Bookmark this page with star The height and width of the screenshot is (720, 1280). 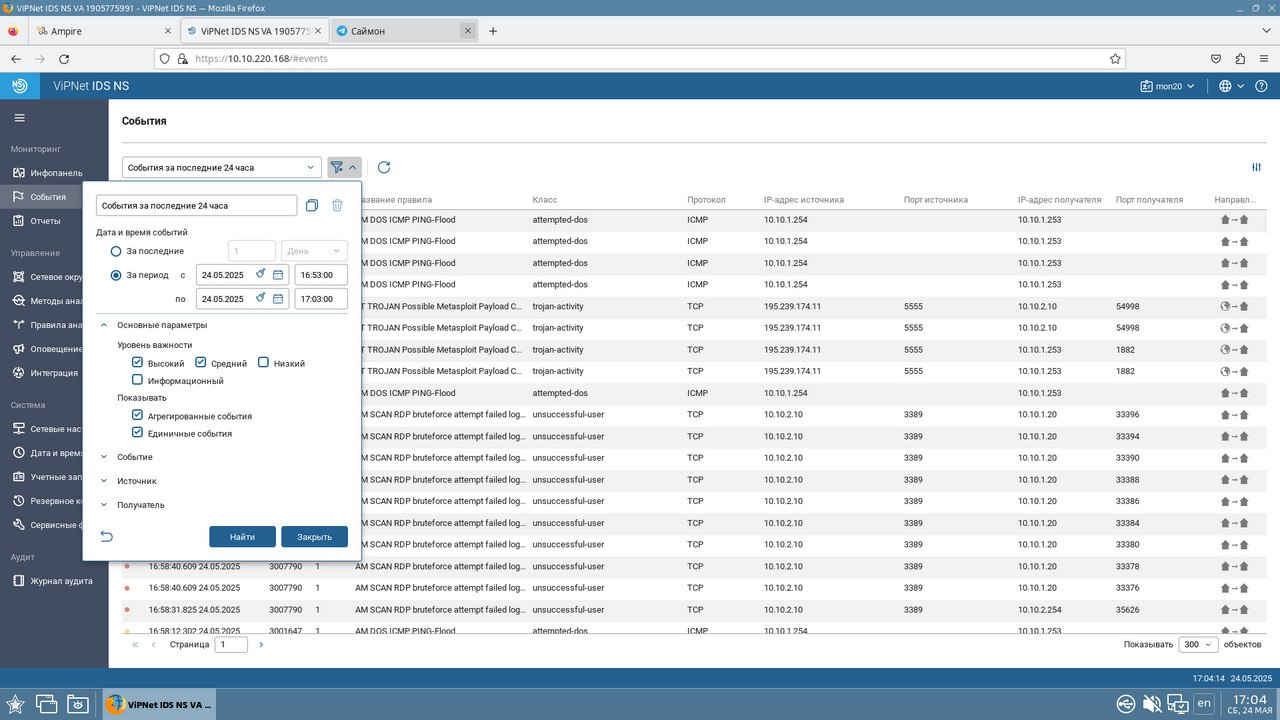pyautogui.click(x=1115, y=59)
